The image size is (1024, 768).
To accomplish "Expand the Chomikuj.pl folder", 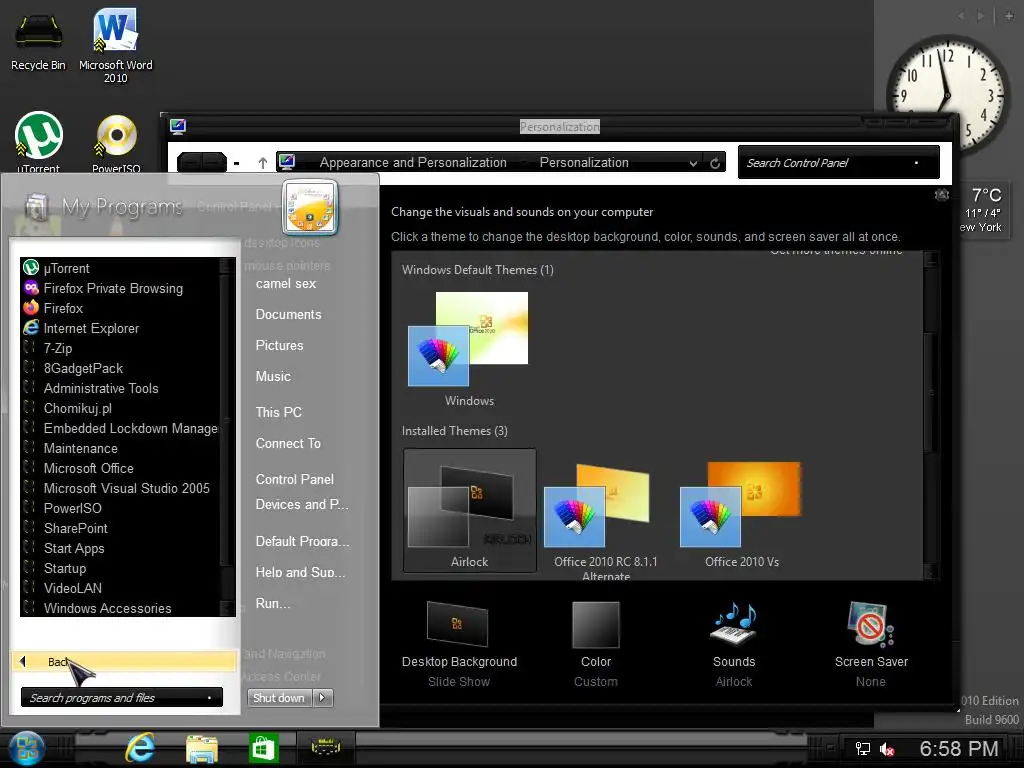I will point(121,408).
